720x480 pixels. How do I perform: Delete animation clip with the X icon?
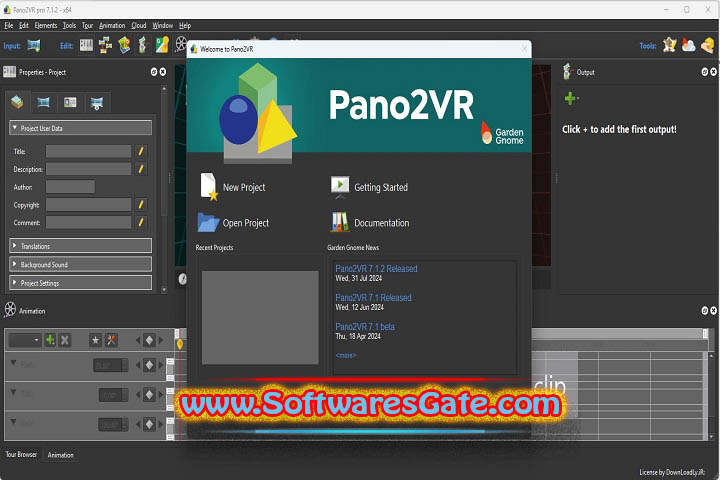pyautogui.click(x=65, y=340)
